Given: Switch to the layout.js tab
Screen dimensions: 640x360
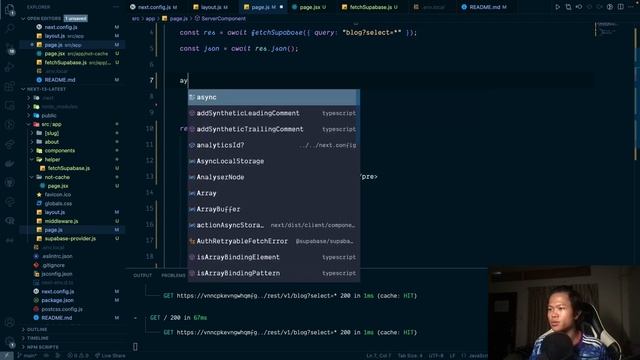Looking at the screenshot, I should point(211,7).
